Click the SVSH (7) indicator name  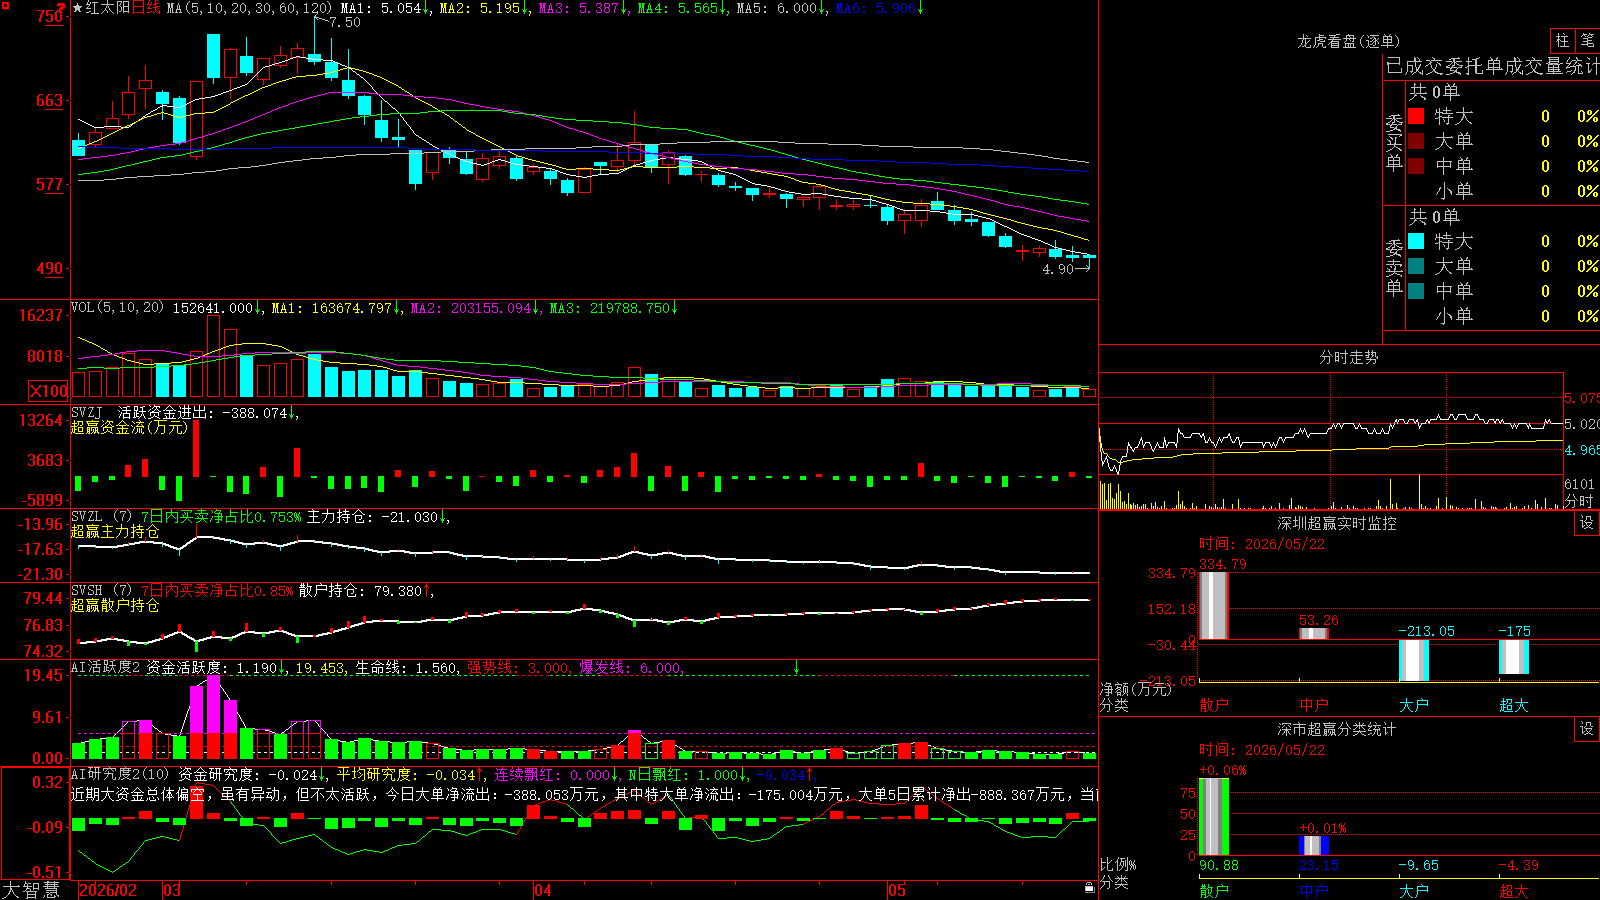coord(101,591)
